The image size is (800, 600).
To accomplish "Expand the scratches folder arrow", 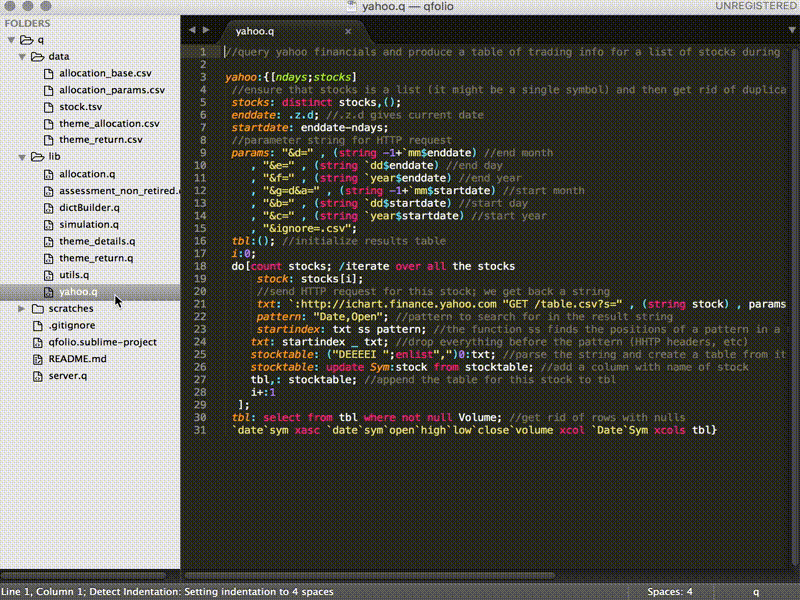I will coord(21,309).
